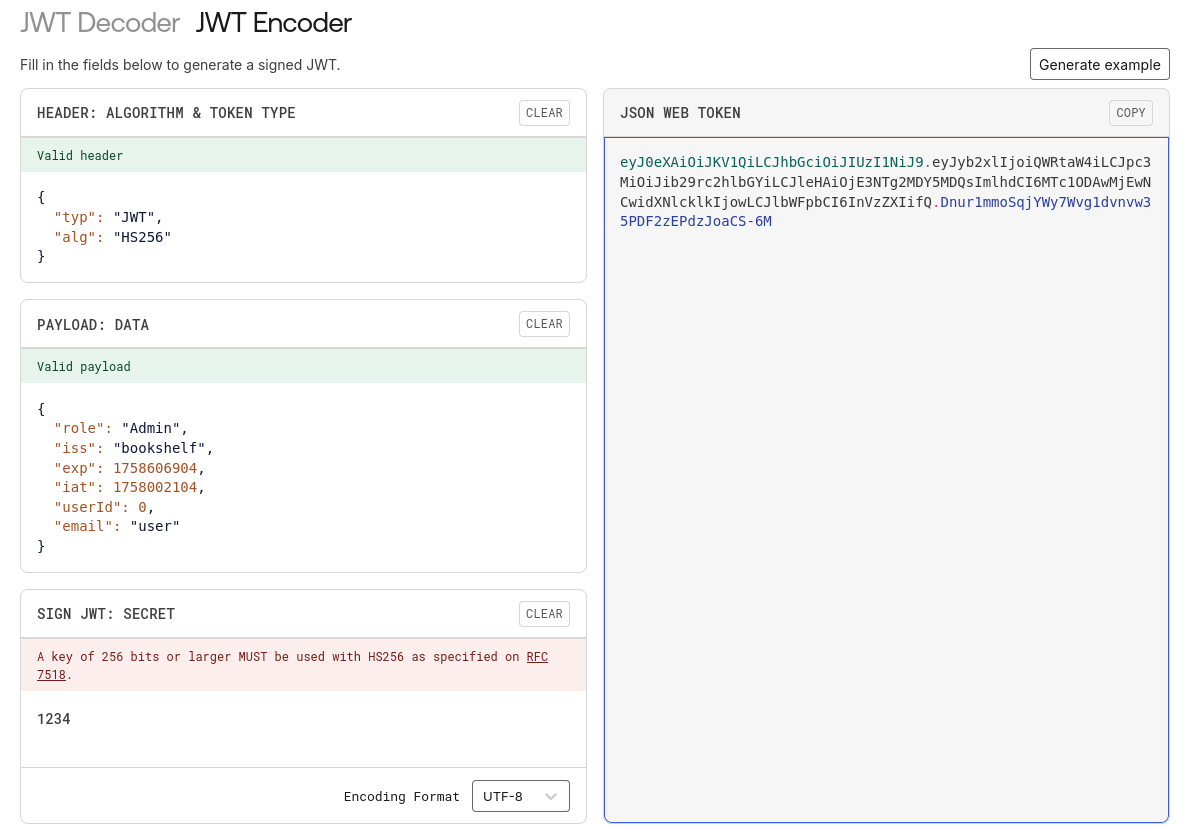Viewport: 1186px width, 828px height.
Task: Clear the header algorithm section
Action: tap(544, 113)
